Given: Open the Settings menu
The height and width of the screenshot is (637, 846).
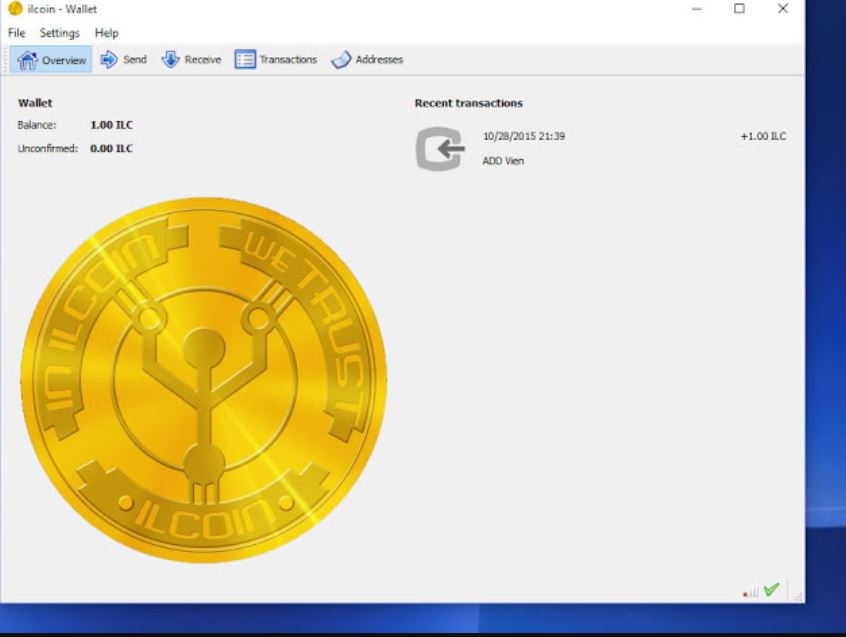Looking at the screenshot, I should 59,33.
